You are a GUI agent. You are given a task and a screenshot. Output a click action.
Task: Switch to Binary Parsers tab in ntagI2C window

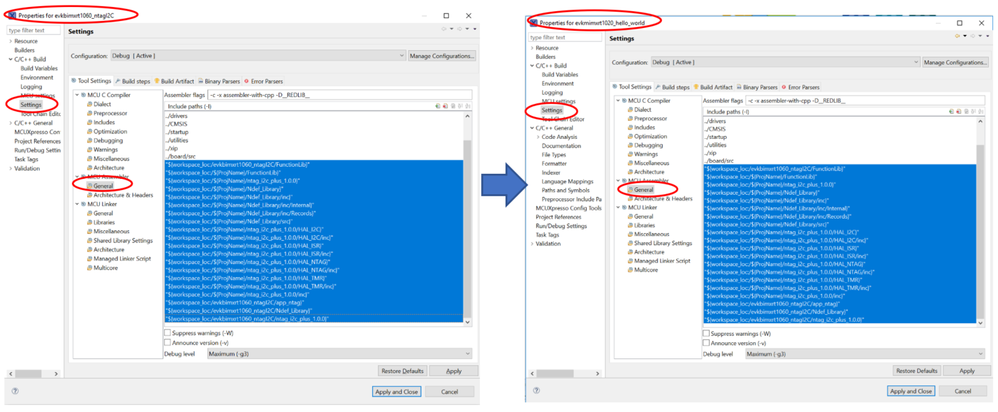pyautogui.click(x=219, y=82)
